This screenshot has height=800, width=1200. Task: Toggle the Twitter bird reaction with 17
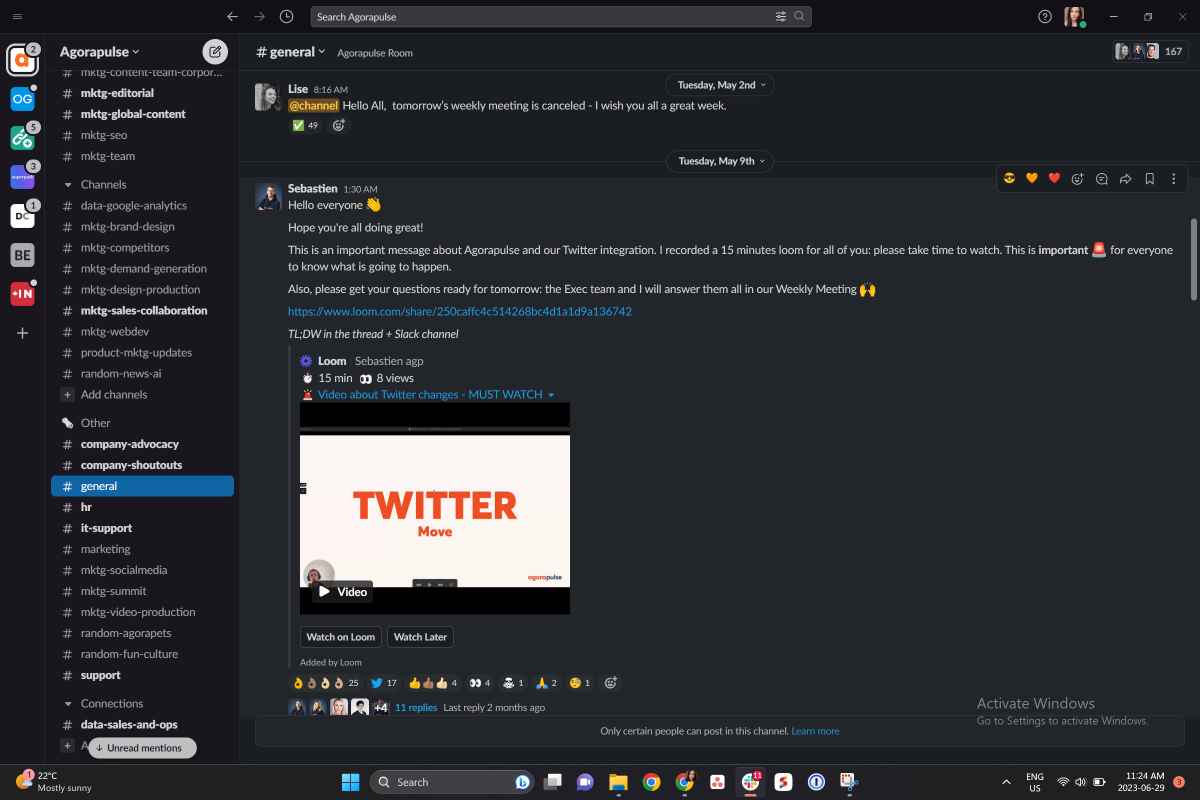pos(384,683)
